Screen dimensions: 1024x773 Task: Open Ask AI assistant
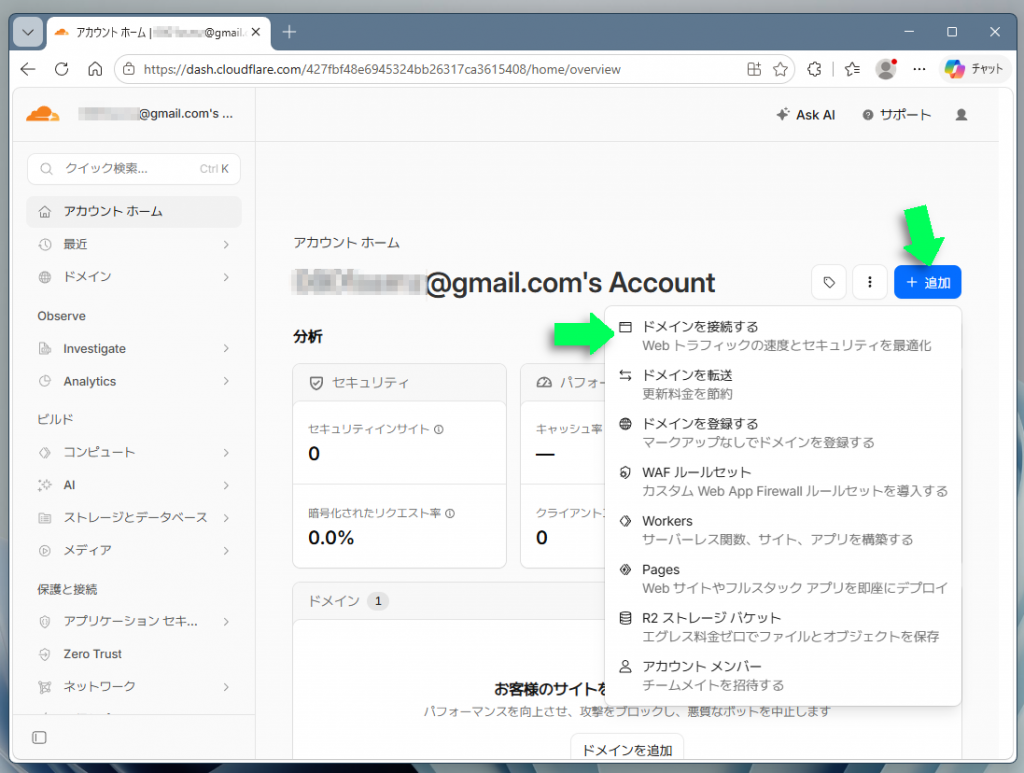[x=805, y=115]
